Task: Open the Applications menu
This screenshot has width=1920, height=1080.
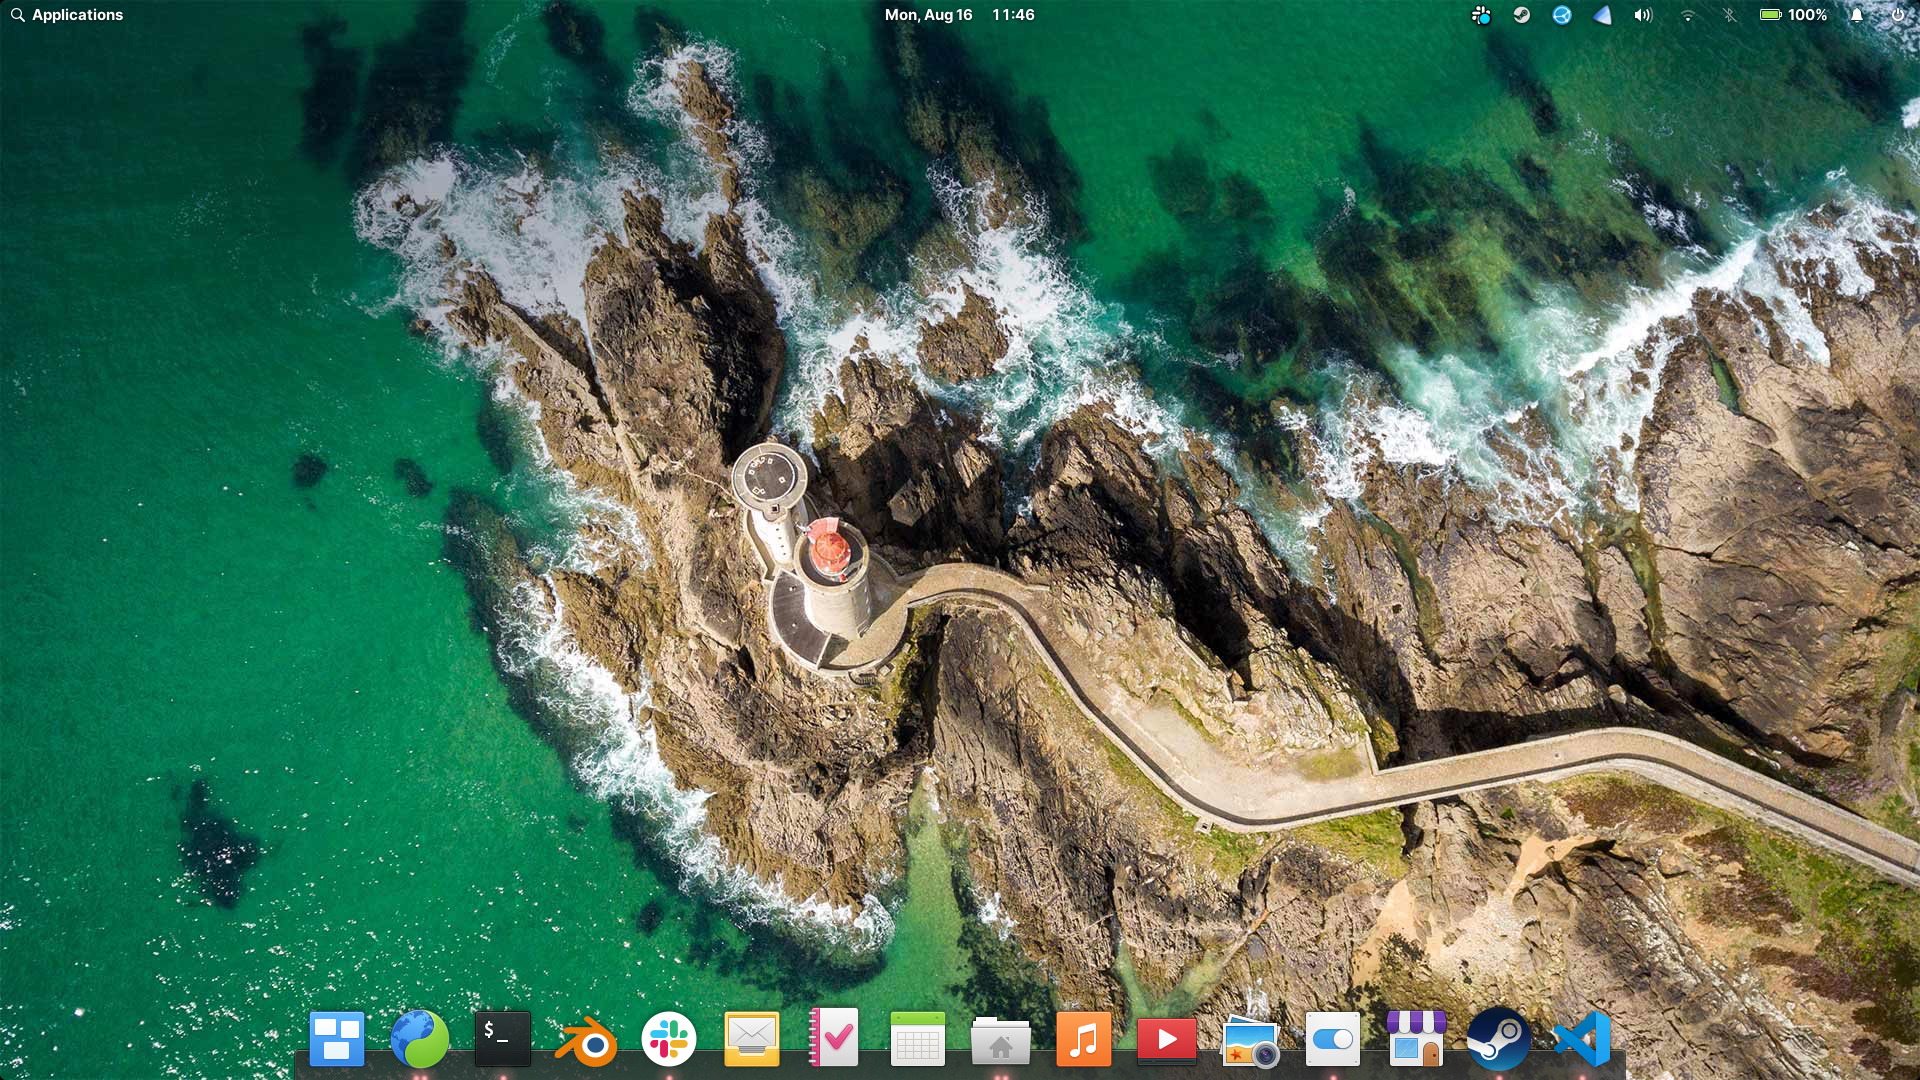Action: click(67, 15)
